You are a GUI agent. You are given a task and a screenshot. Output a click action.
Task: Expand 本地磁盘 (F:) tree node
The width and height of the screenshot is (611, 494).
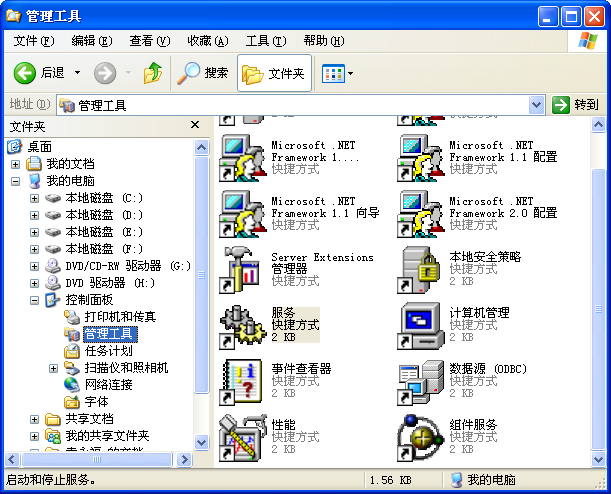pyautogui.click(x=35, y=249)
